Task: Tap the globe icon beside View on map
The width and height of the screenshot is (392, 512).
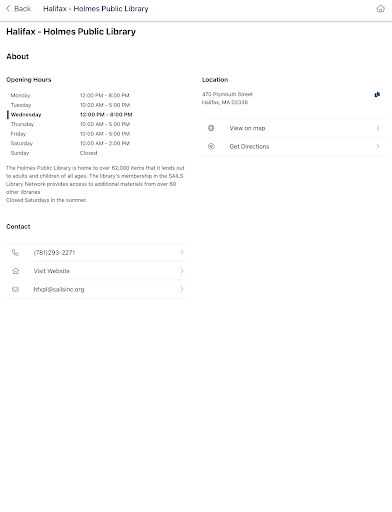Action: click(x=211, y=128)
